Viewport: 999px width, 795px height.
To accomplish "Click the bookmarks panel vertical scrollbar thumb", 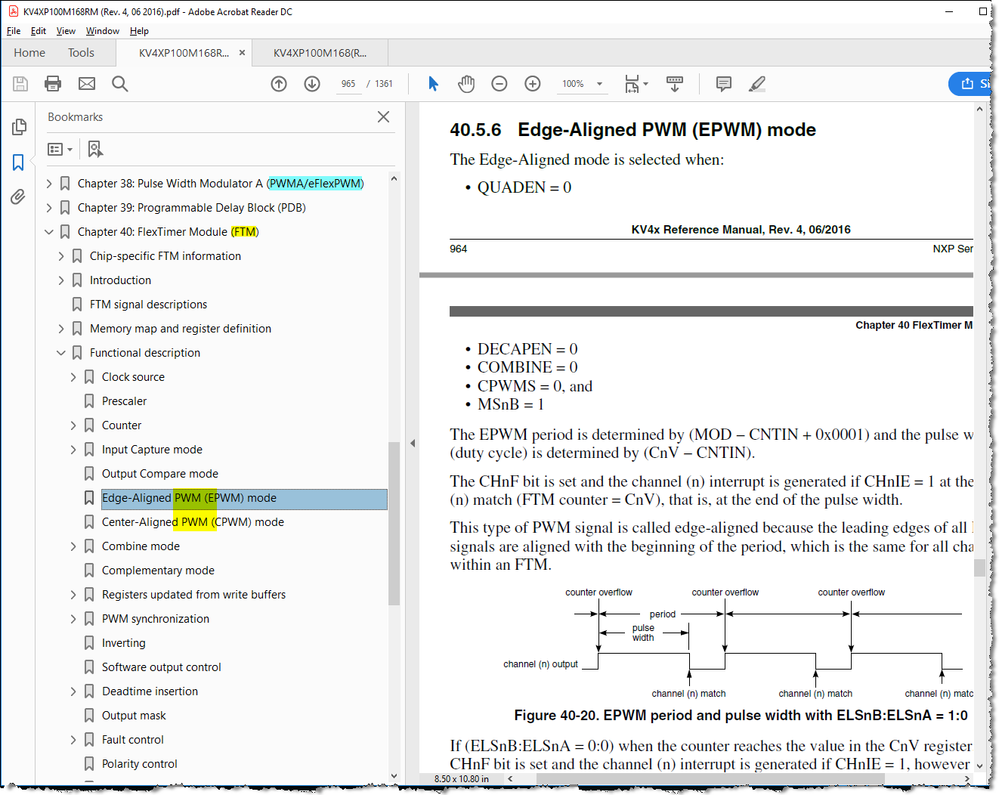I will click(x=394, y=522).
